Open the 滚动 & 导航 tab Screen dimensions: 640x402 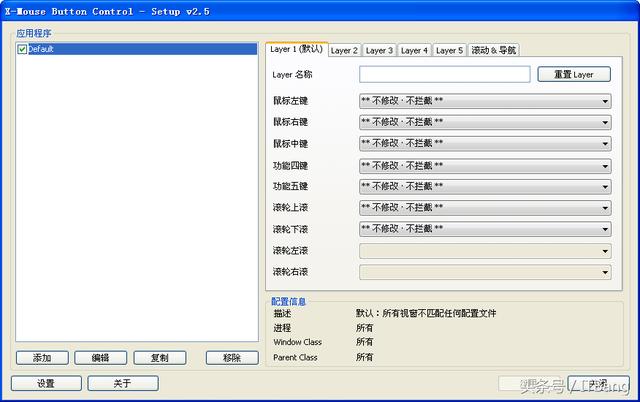pos(493,50)
